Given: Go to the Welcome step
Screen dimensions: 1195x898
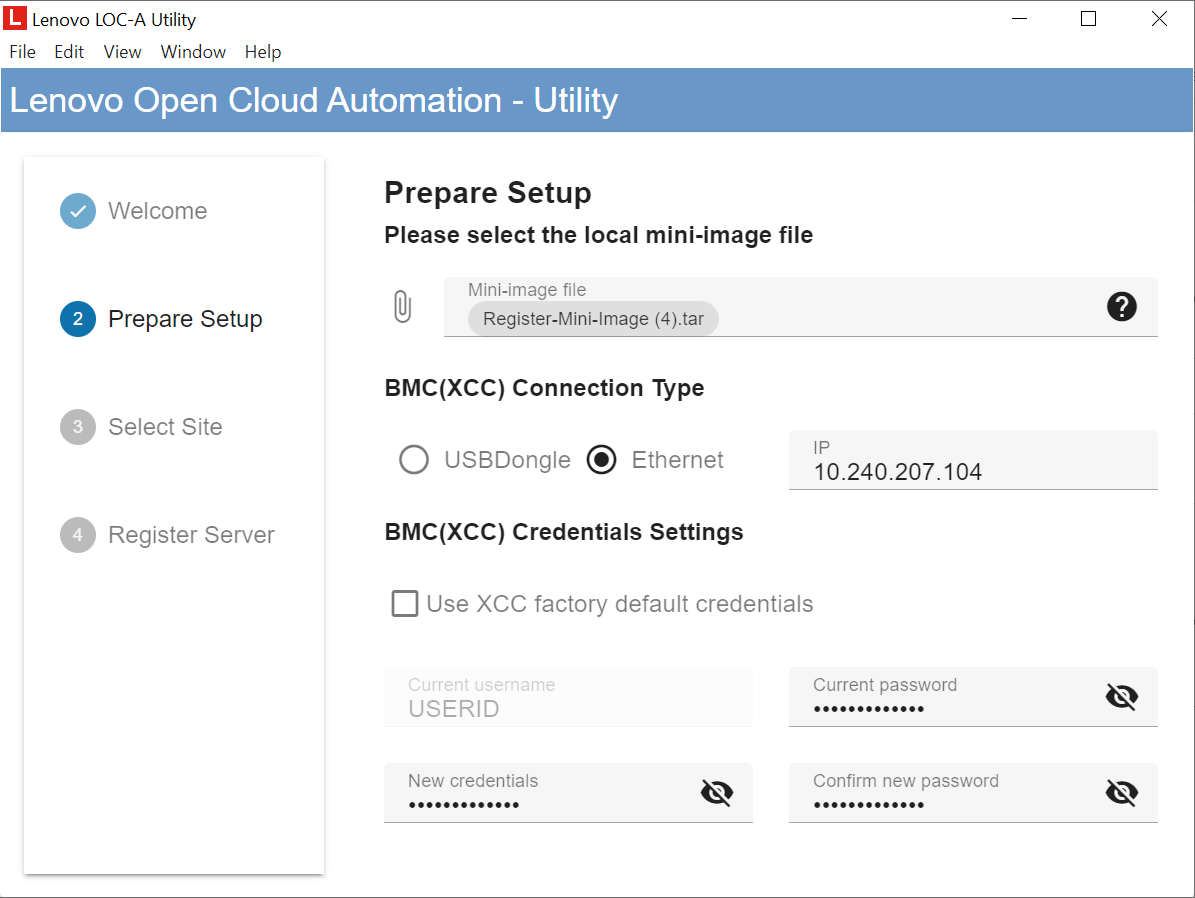Looking at the screenshot, I should 158,211.
